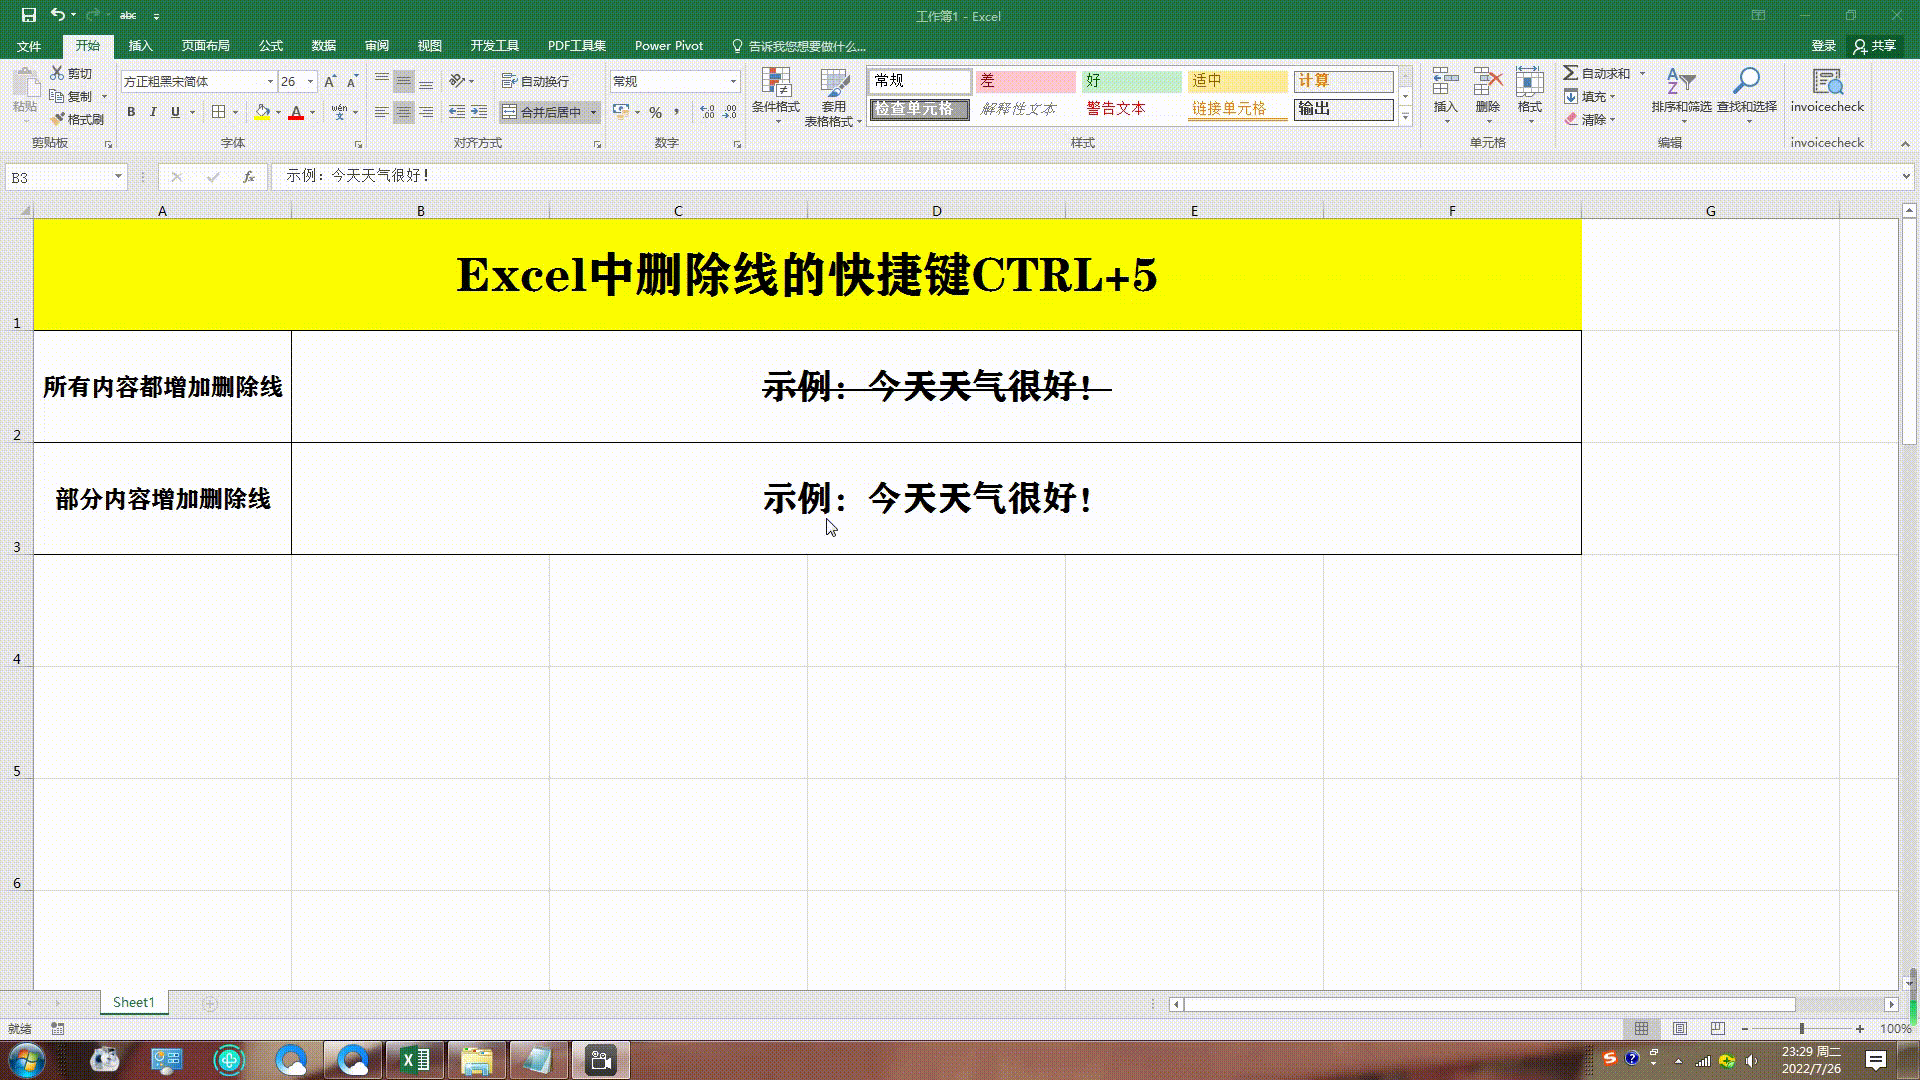The image size is (1920, 1080).
Task: Toggle center horizontal alignment
Action: coord(403,112)
